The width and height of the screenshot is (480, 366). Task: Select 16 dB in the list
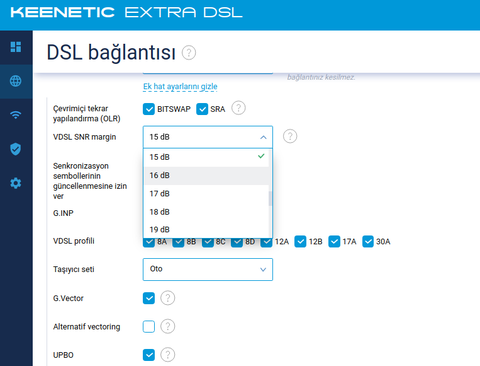[207, 175]
